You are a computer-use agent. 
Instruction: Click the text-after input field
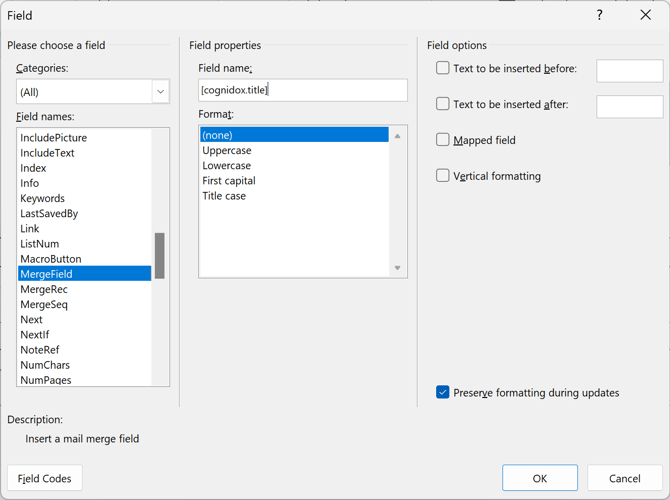[629, 106]
